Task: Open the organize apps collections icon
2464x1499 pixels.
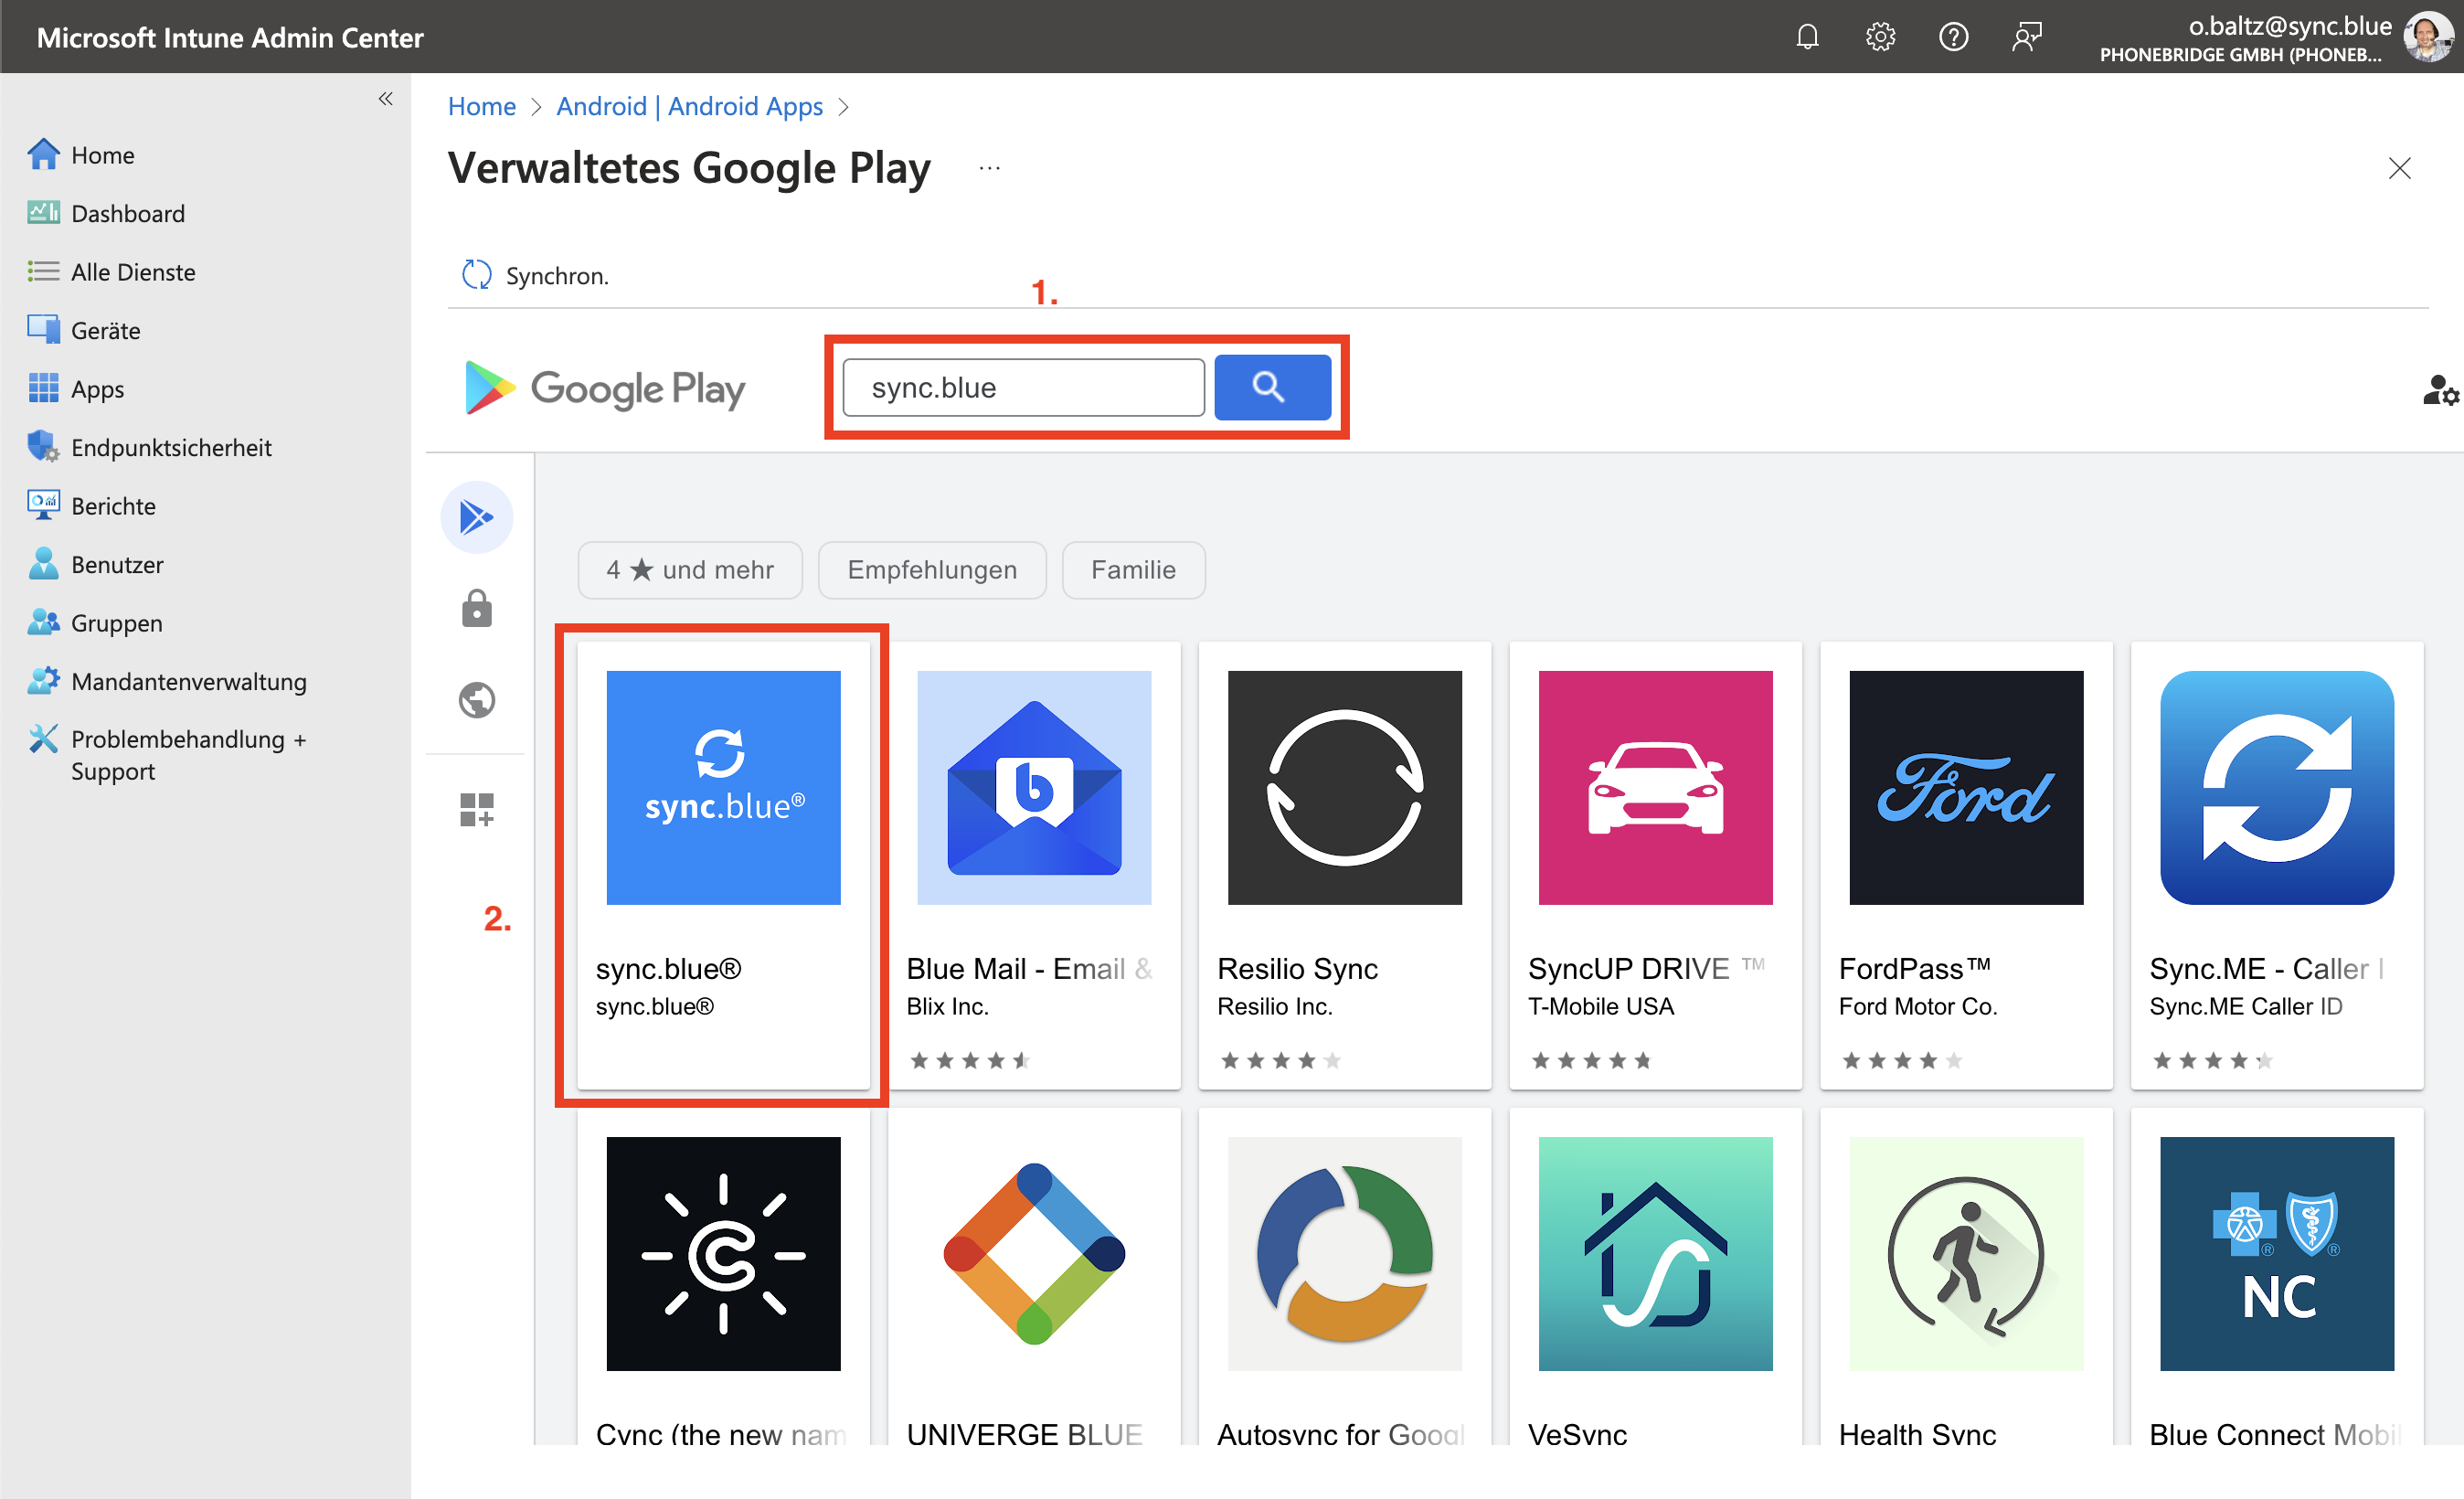Action: (x=477, y=810)
